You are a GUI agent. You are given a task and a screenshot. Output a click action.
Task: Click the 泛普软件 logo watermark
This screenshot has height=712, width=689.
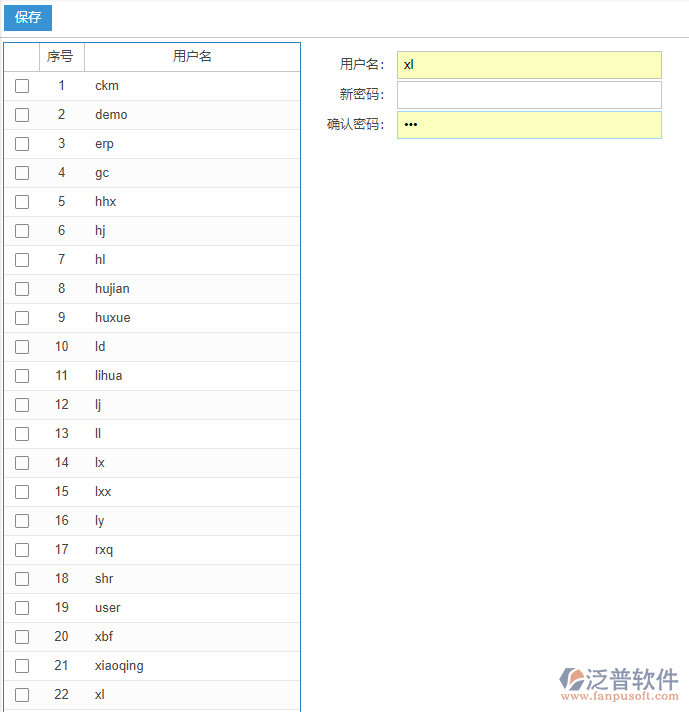[619, 682]
